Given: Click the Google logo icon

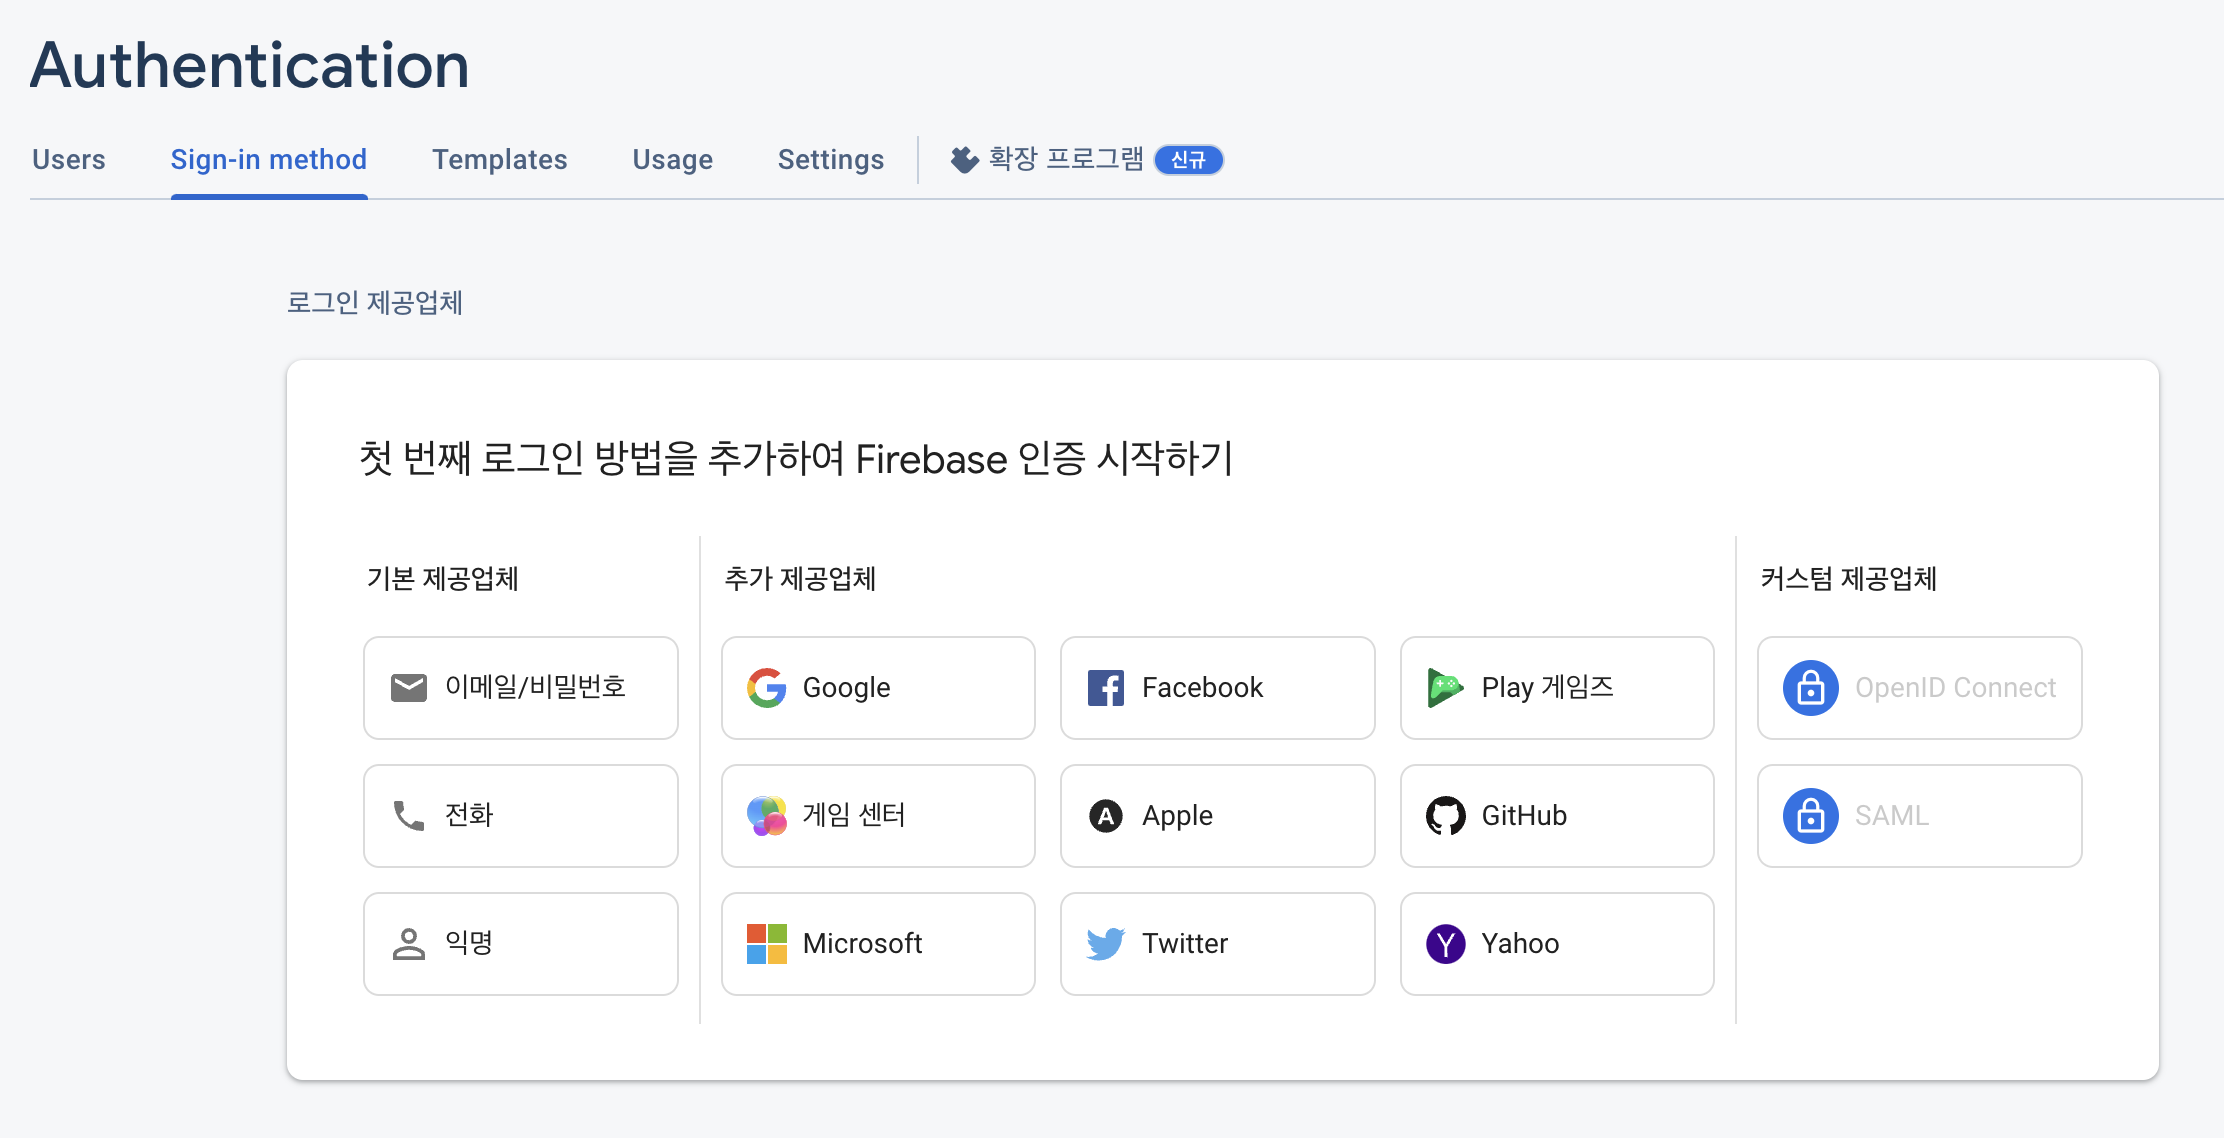Looking at the screenshot, I should 766,688.
